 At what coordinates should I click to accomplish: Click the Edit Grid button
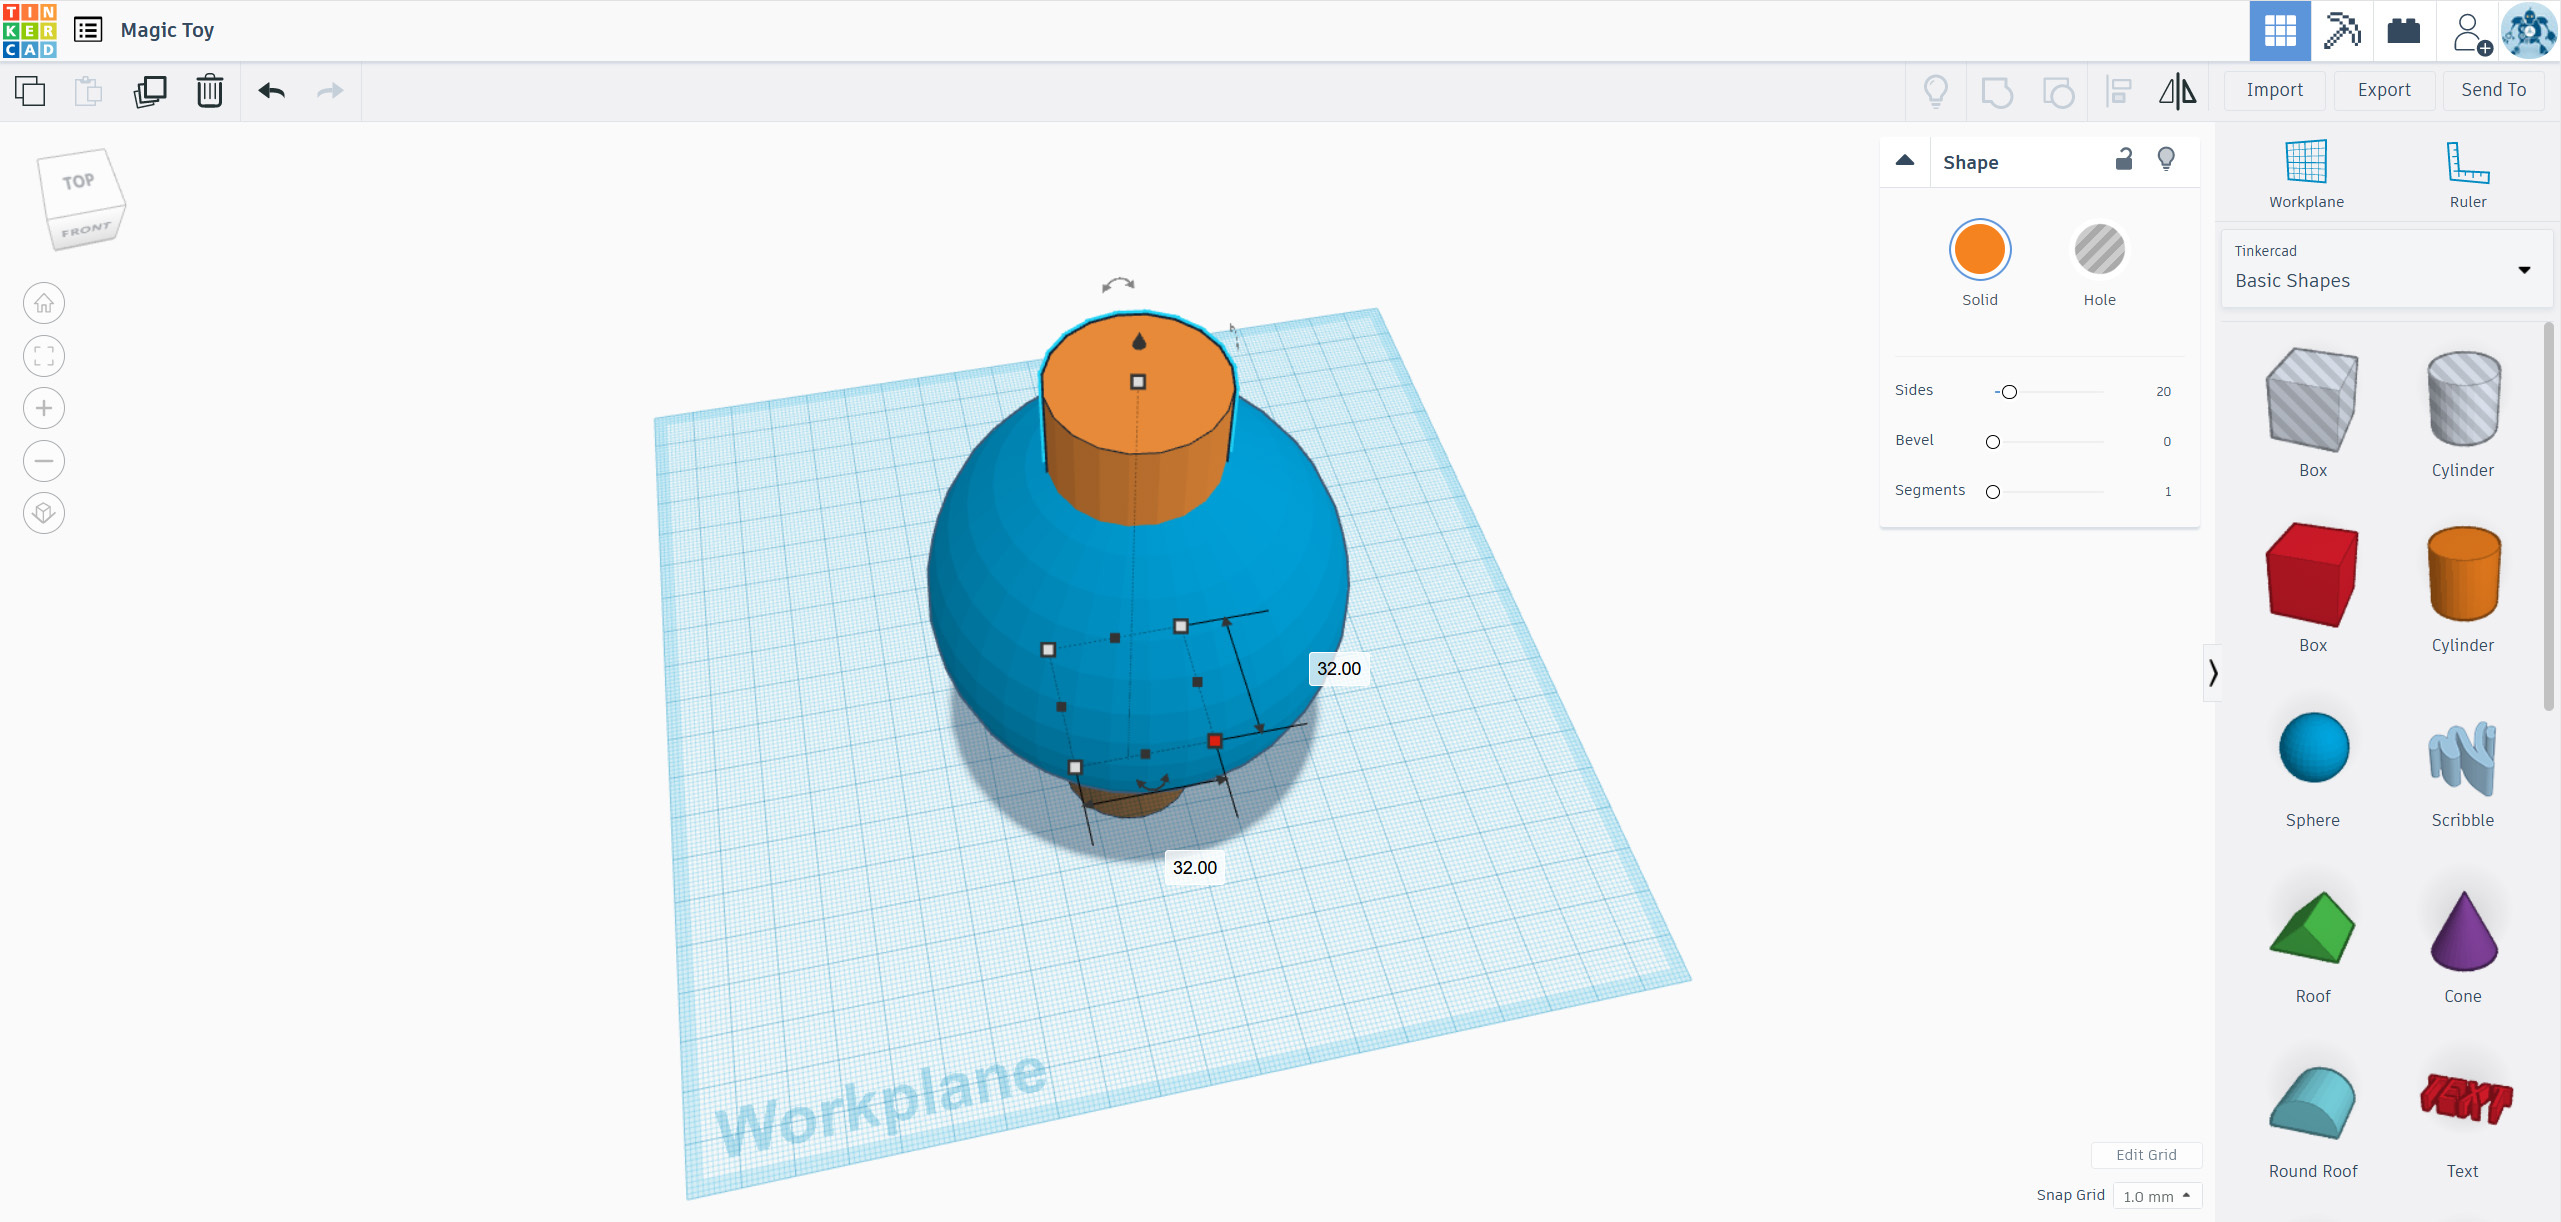click(x=2146, y=1155)
